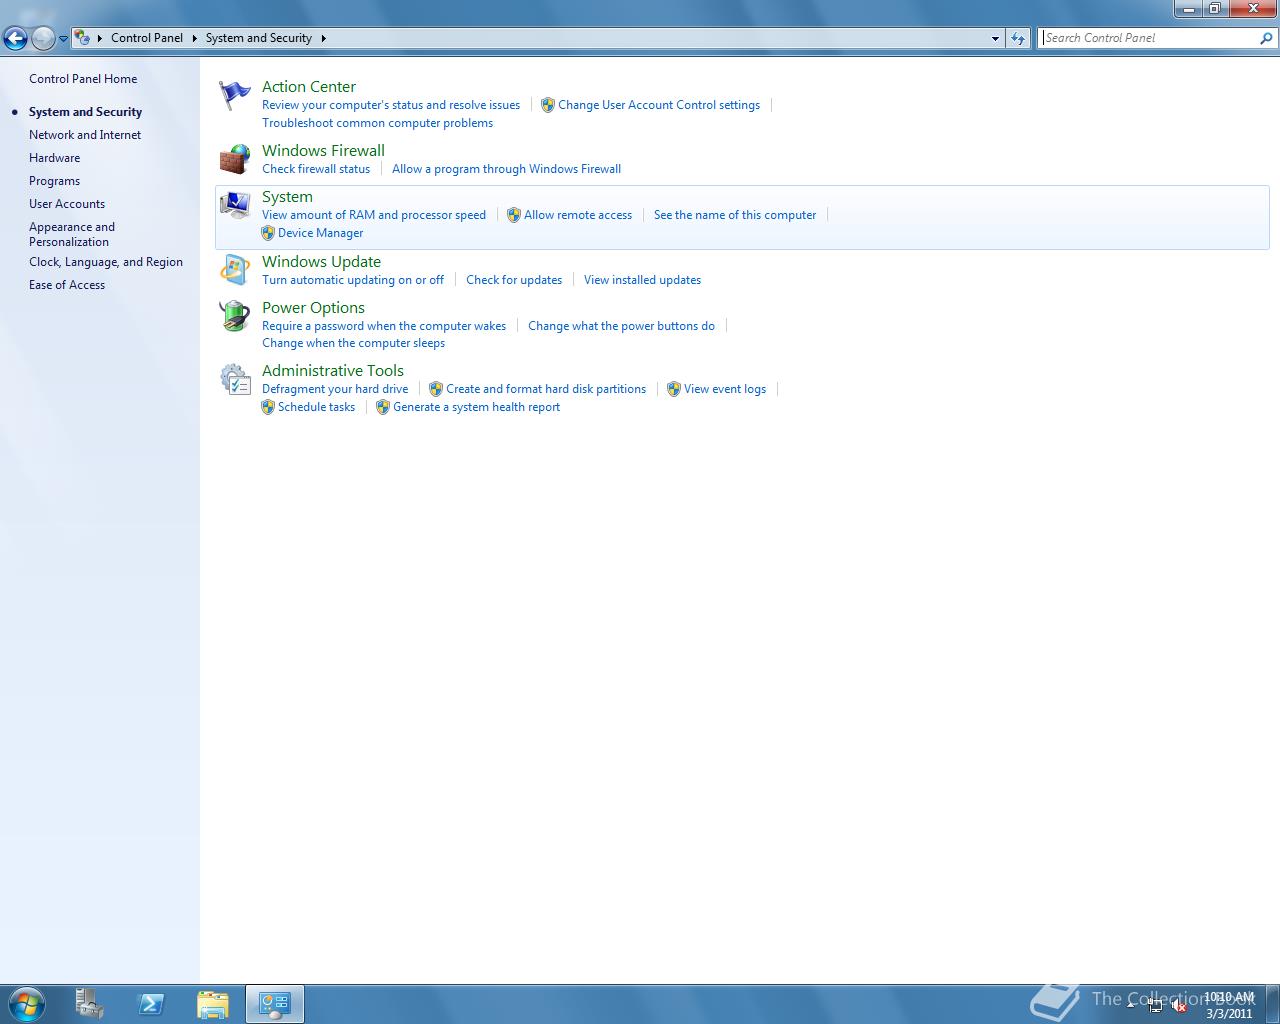The height and width of the screenshot is (1024, 1280).
Task: Open Appearance and Personalization category
Action: click(x=72, y=234)
